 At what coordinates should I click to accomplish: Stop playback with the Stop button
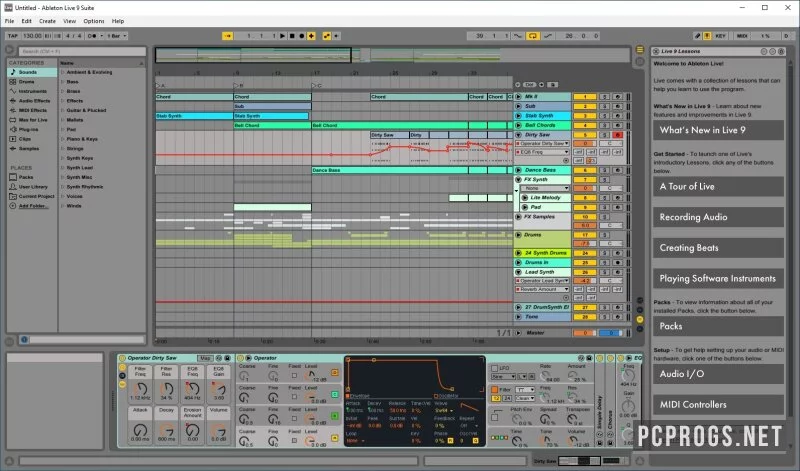point(292,36)
